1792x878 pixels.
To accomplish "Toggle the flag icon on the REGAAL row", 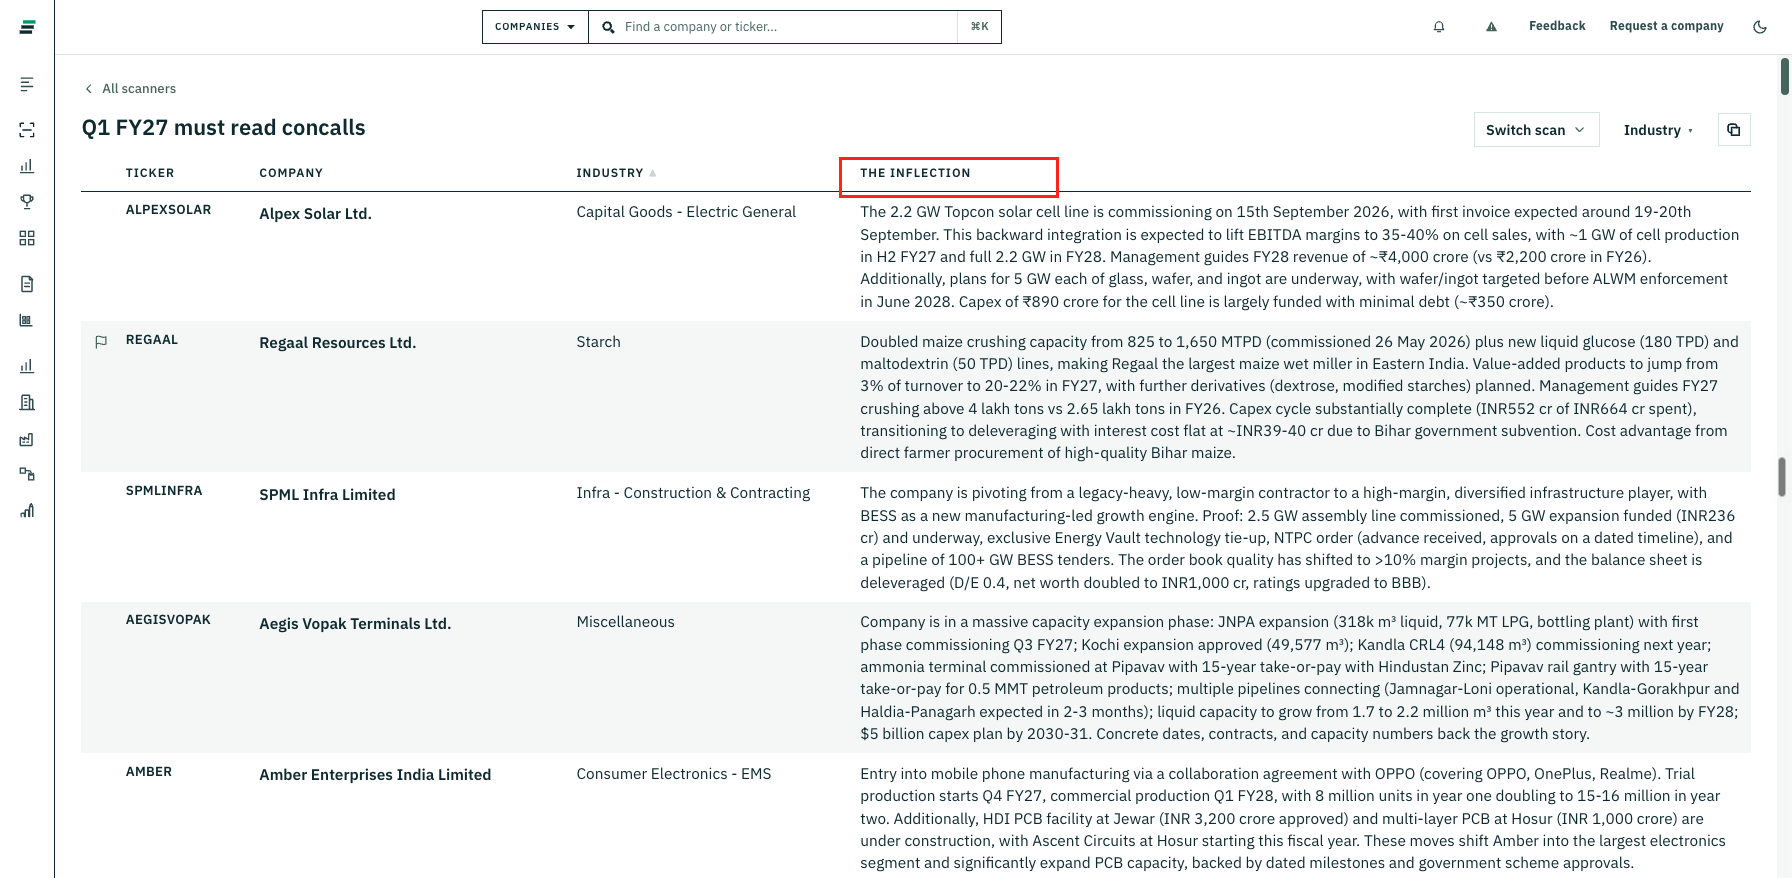I will [x=101, y=342].
